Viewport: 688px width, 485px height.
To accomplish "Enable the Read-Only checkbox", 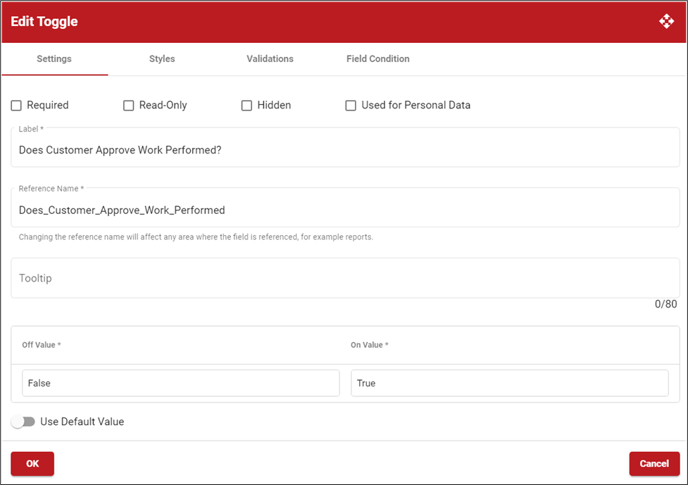I will coord(129,105).
